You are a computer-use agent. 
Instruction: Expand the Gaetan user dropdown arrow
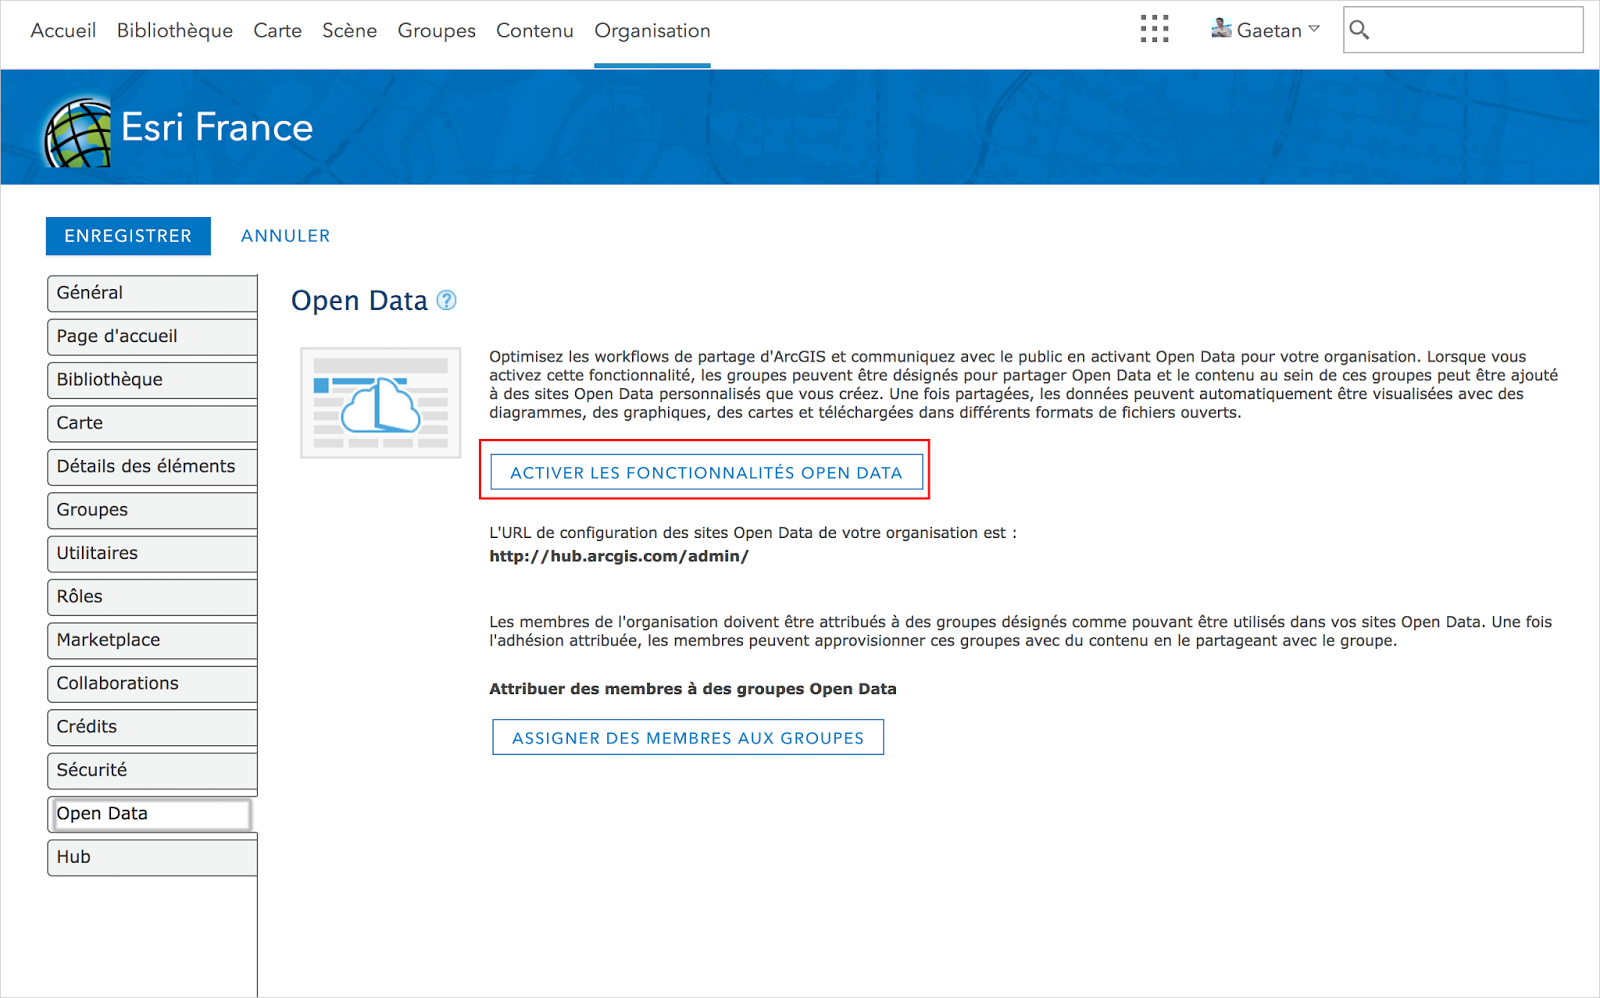point(1314,29)
